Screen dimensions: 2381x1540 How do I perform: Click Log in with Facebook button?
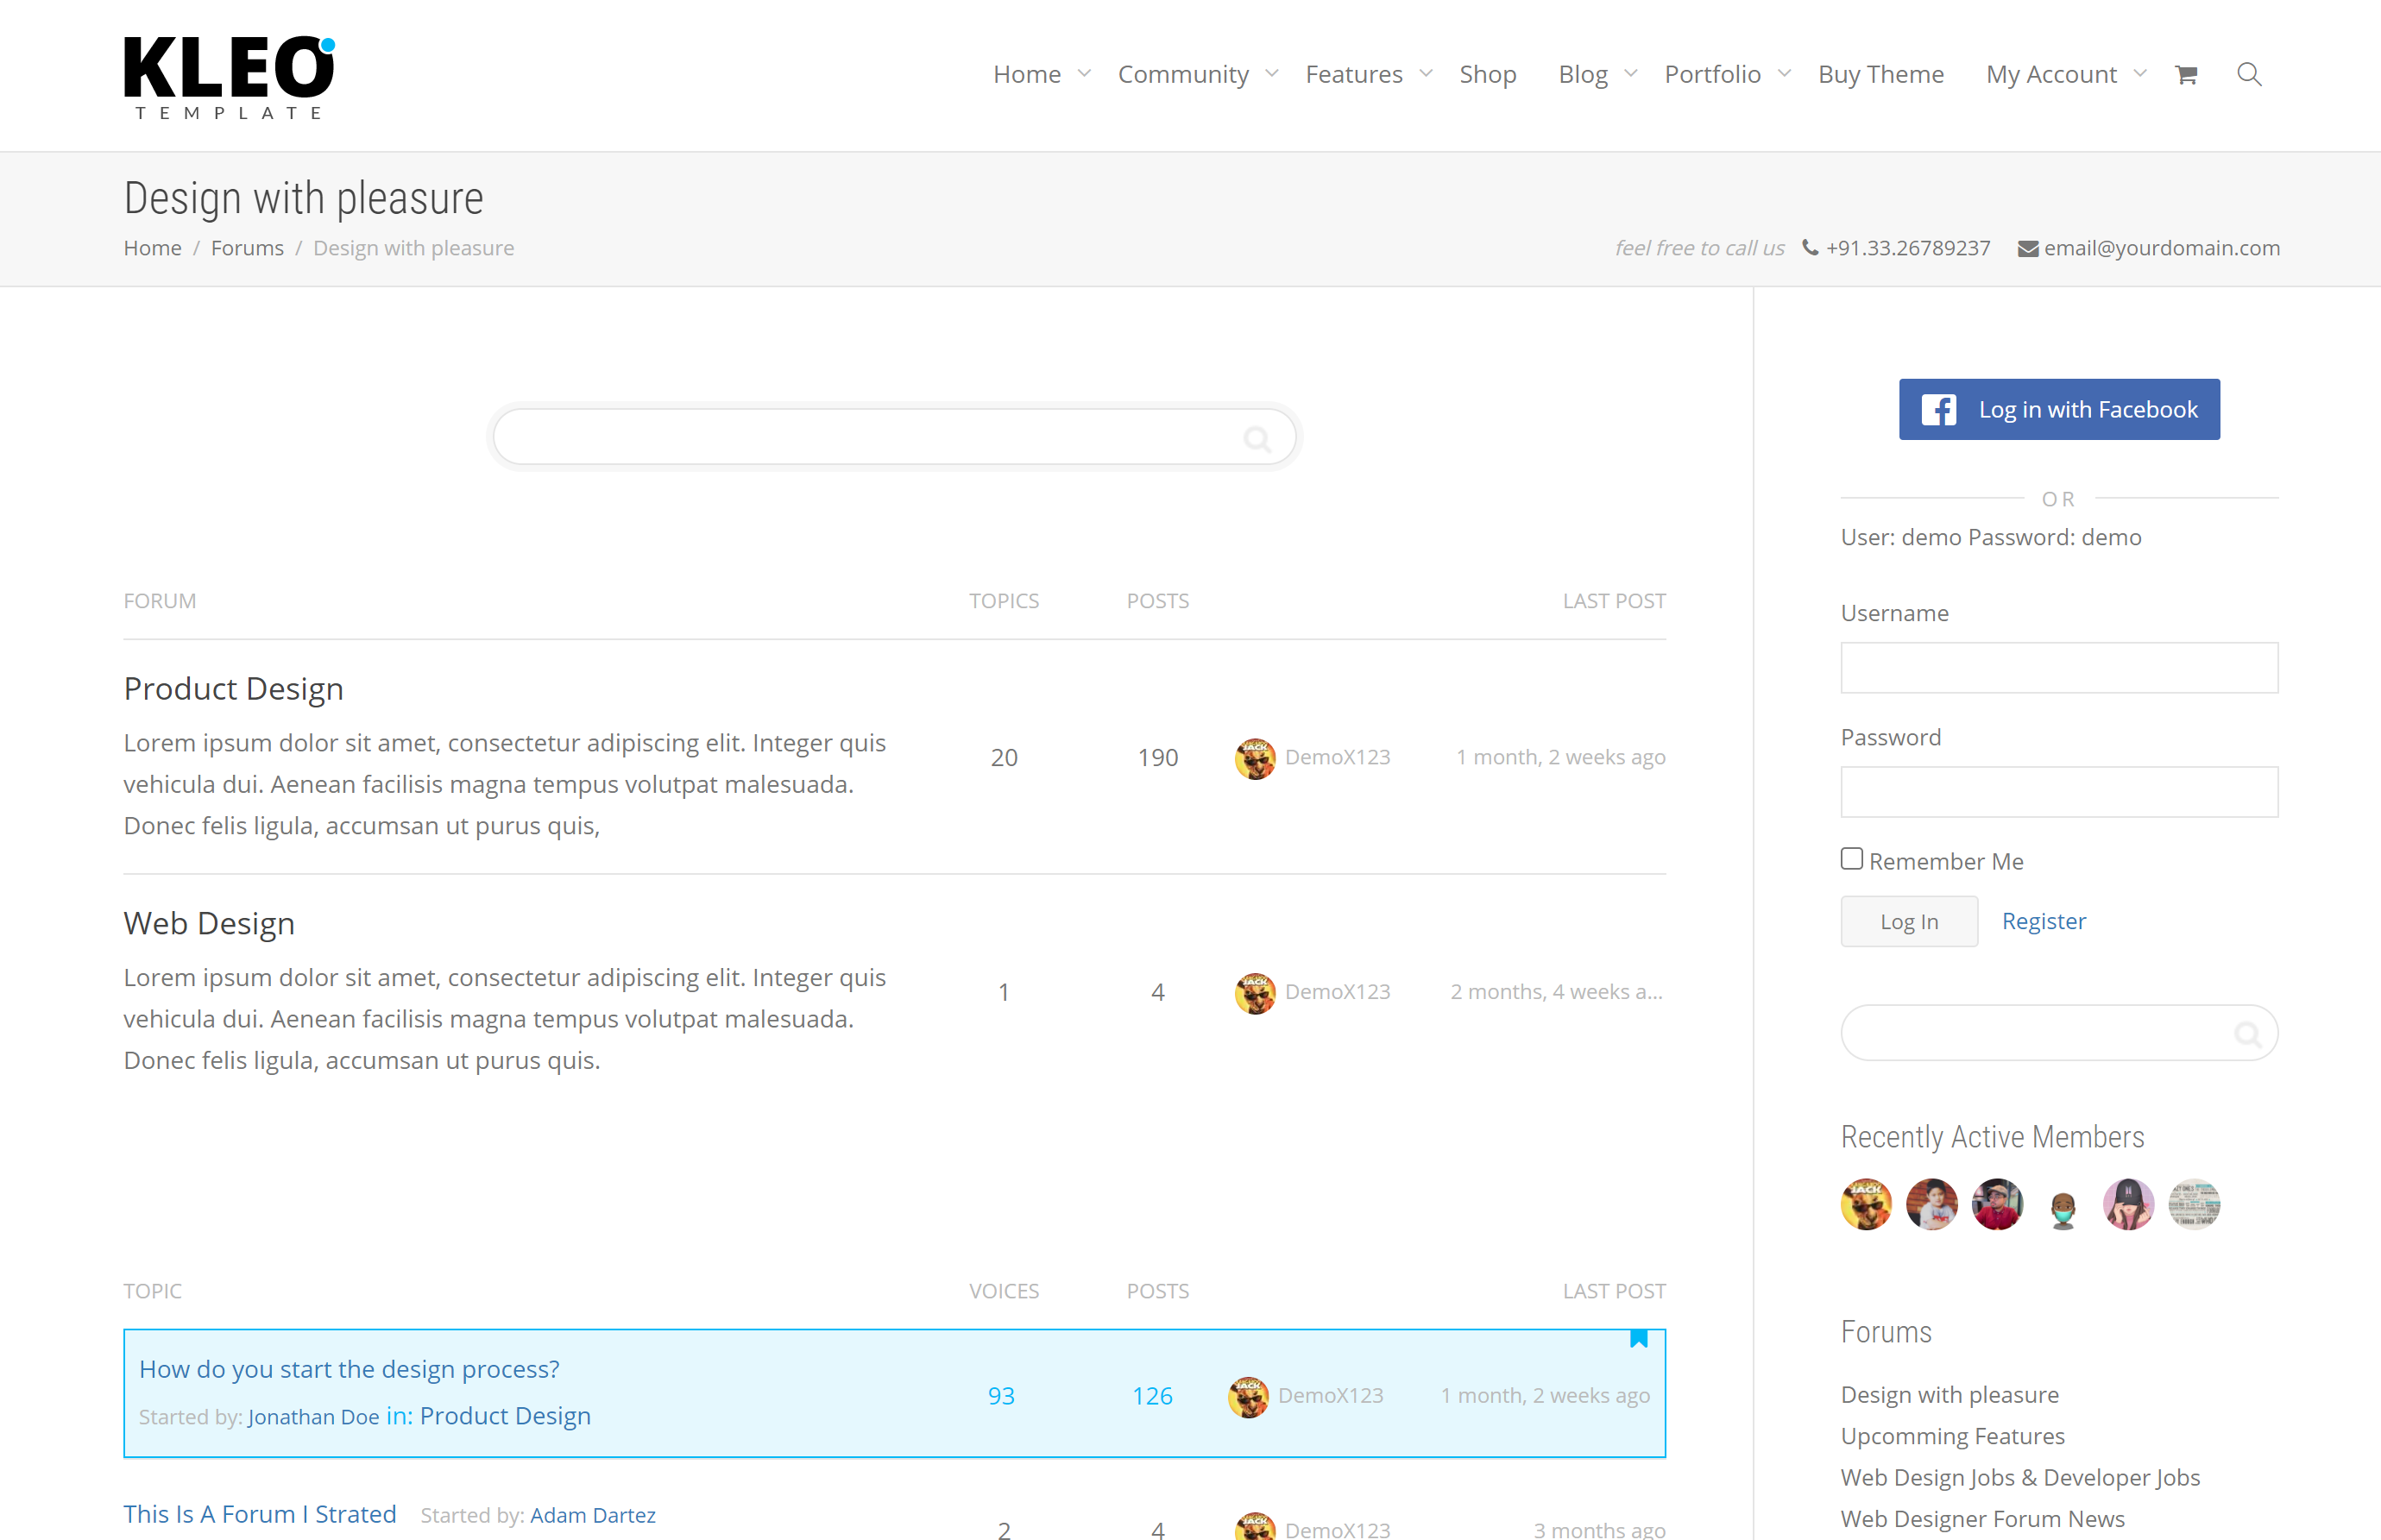coord(2059,409)
